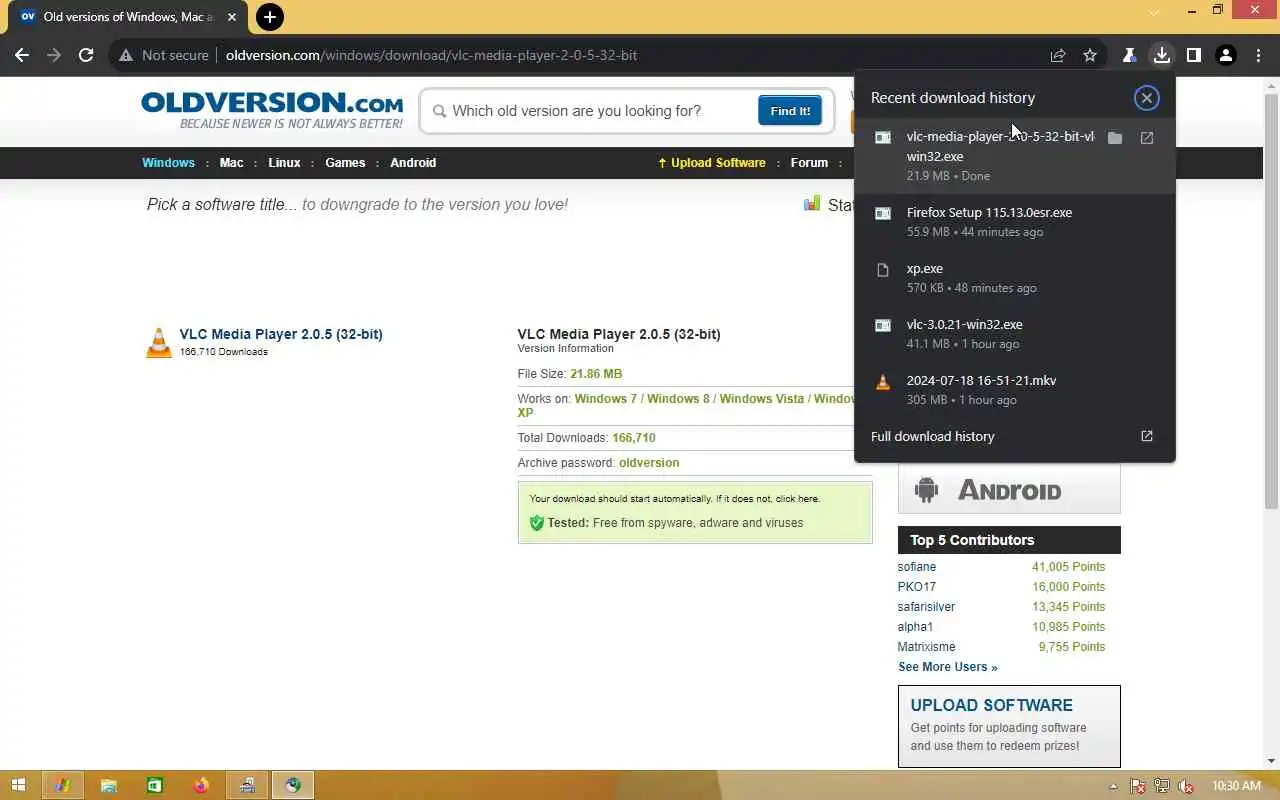Select the Windows navigation item
The image size is (1280, 800).
(x=168, y=162)
